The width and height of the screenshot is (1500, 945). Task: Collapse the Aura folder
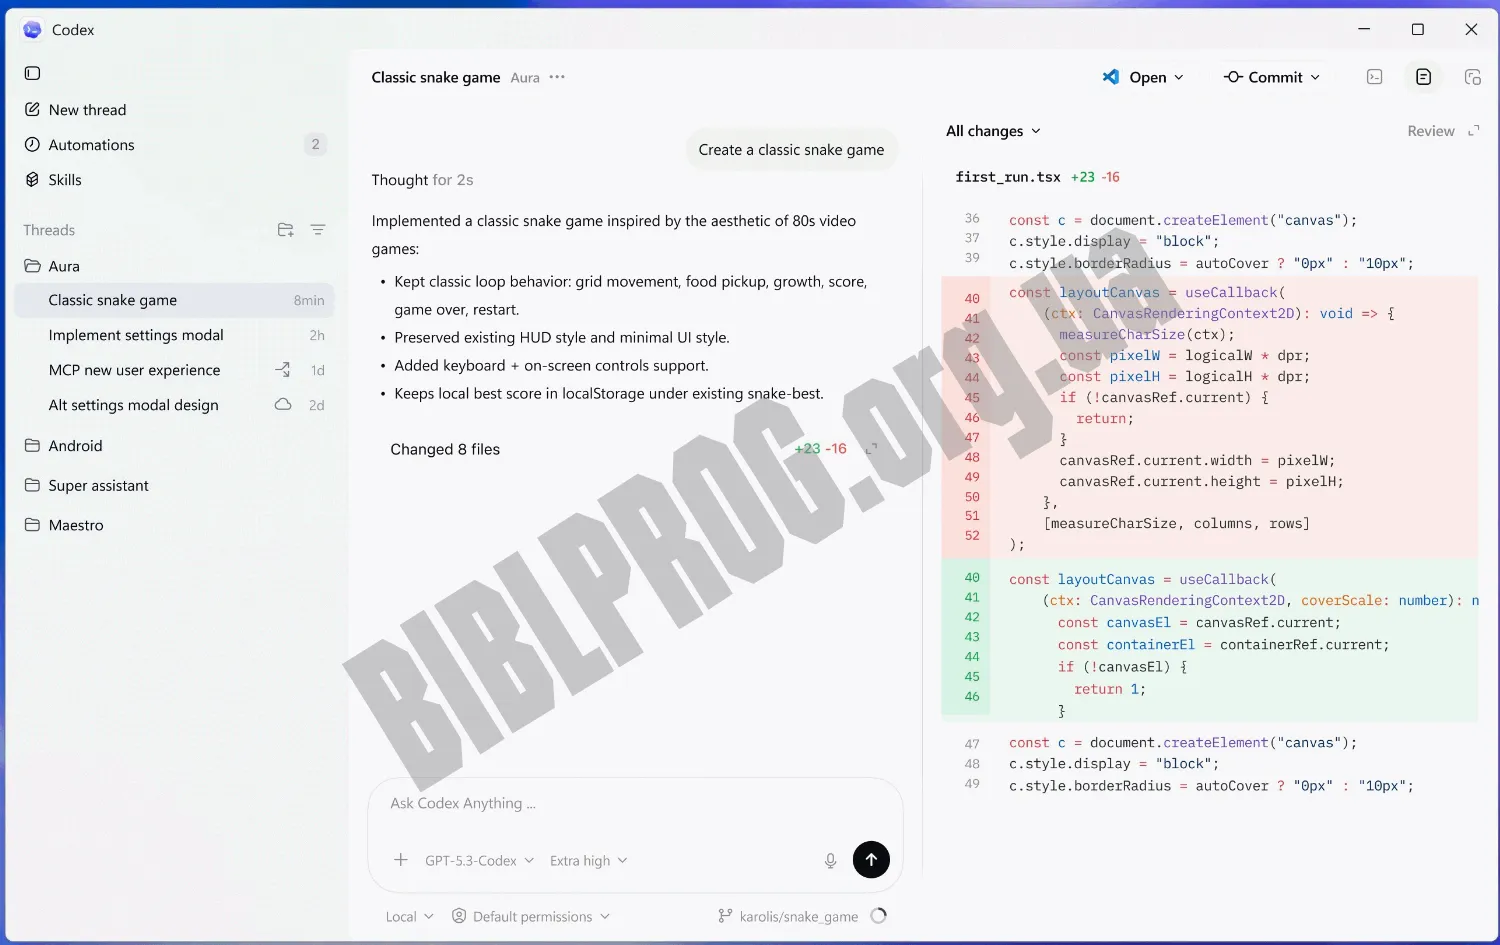click(x=52, y=266)
